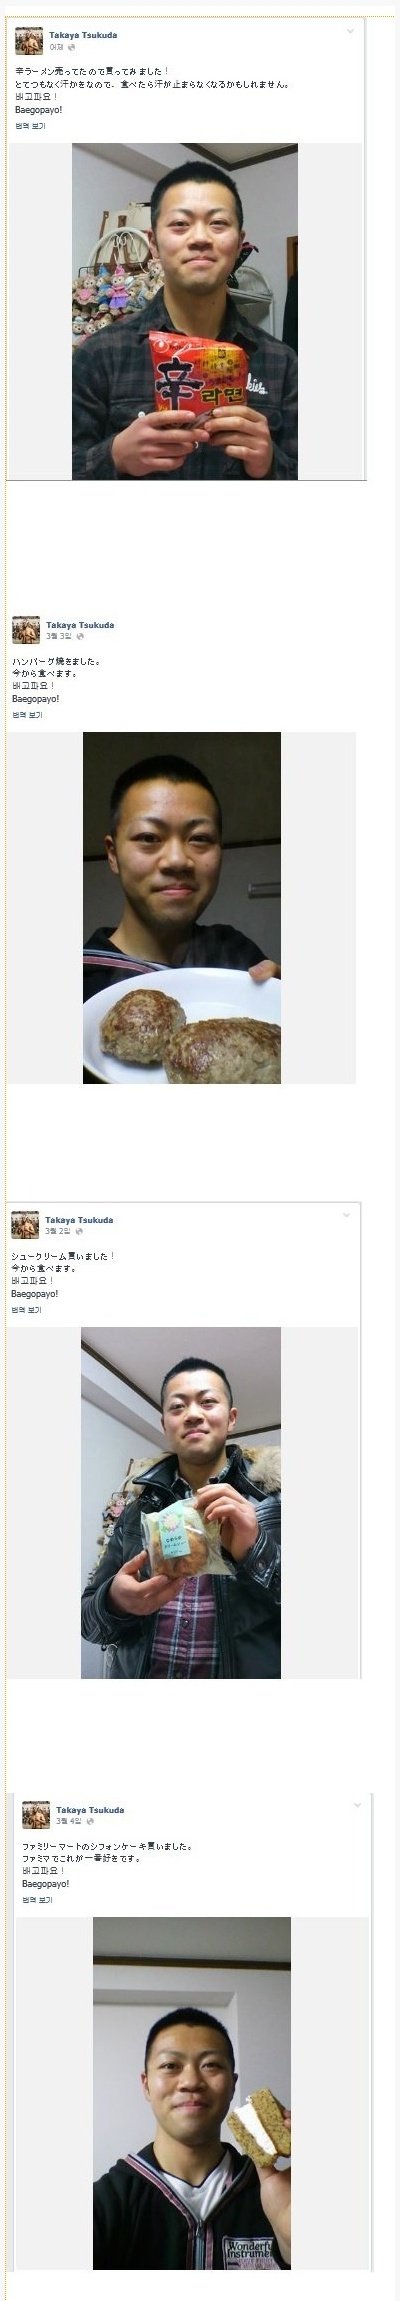
Task: Click 번역 보기 under the FamilyMart cake post
Action: 37,1899
